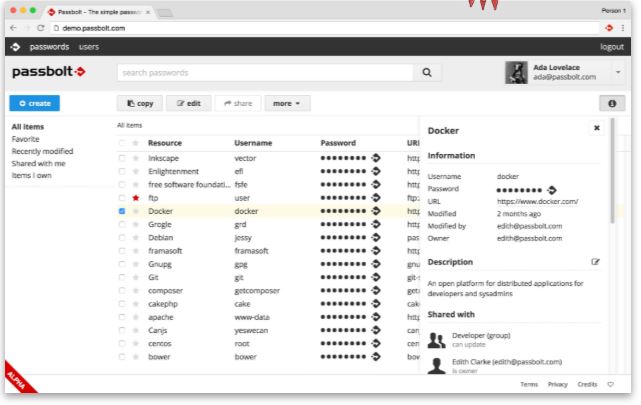641x405 pixels.
Task: Sort the table by the Username column header
Action: (253, 143)
